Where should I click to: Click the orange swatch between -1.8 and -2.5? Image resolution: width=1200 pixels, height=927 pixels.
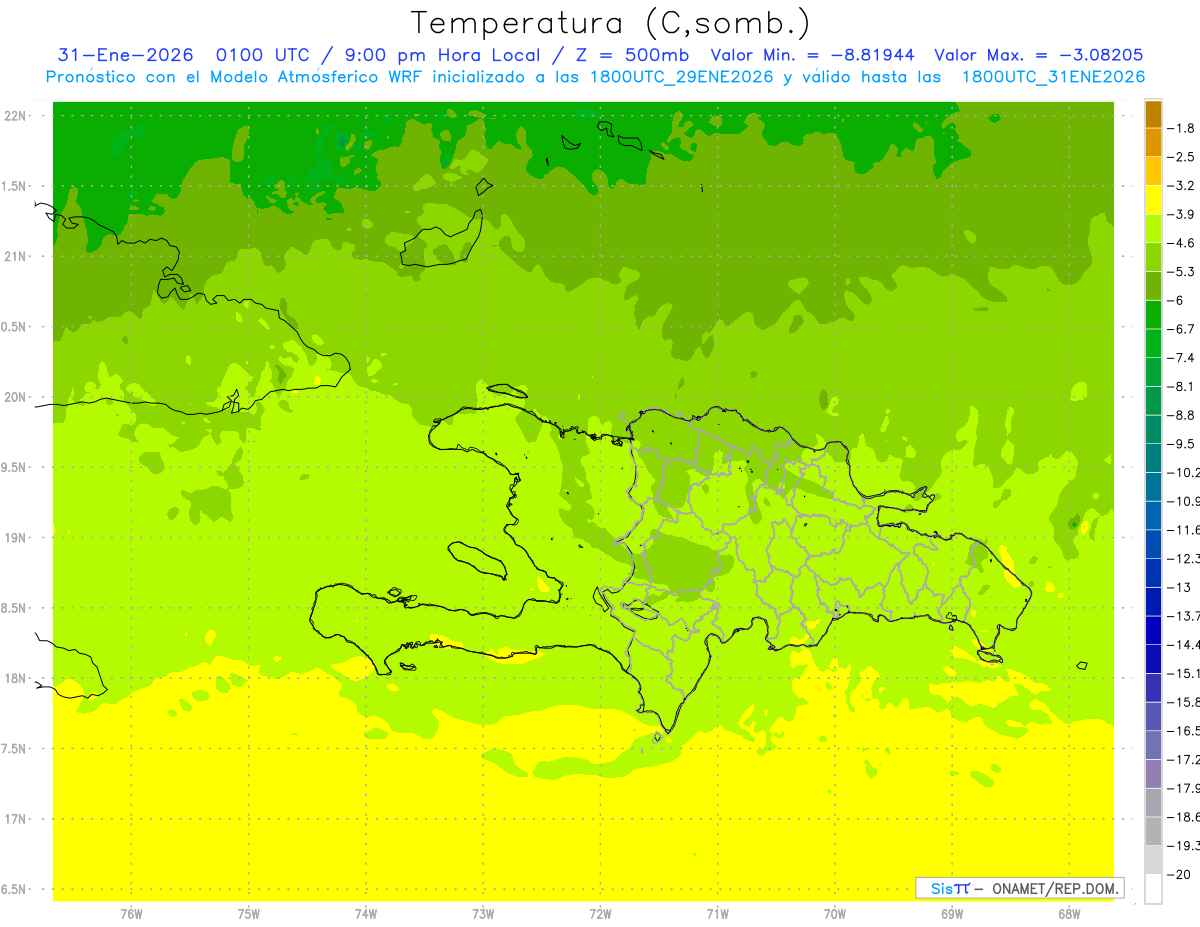coord(1153,143)
